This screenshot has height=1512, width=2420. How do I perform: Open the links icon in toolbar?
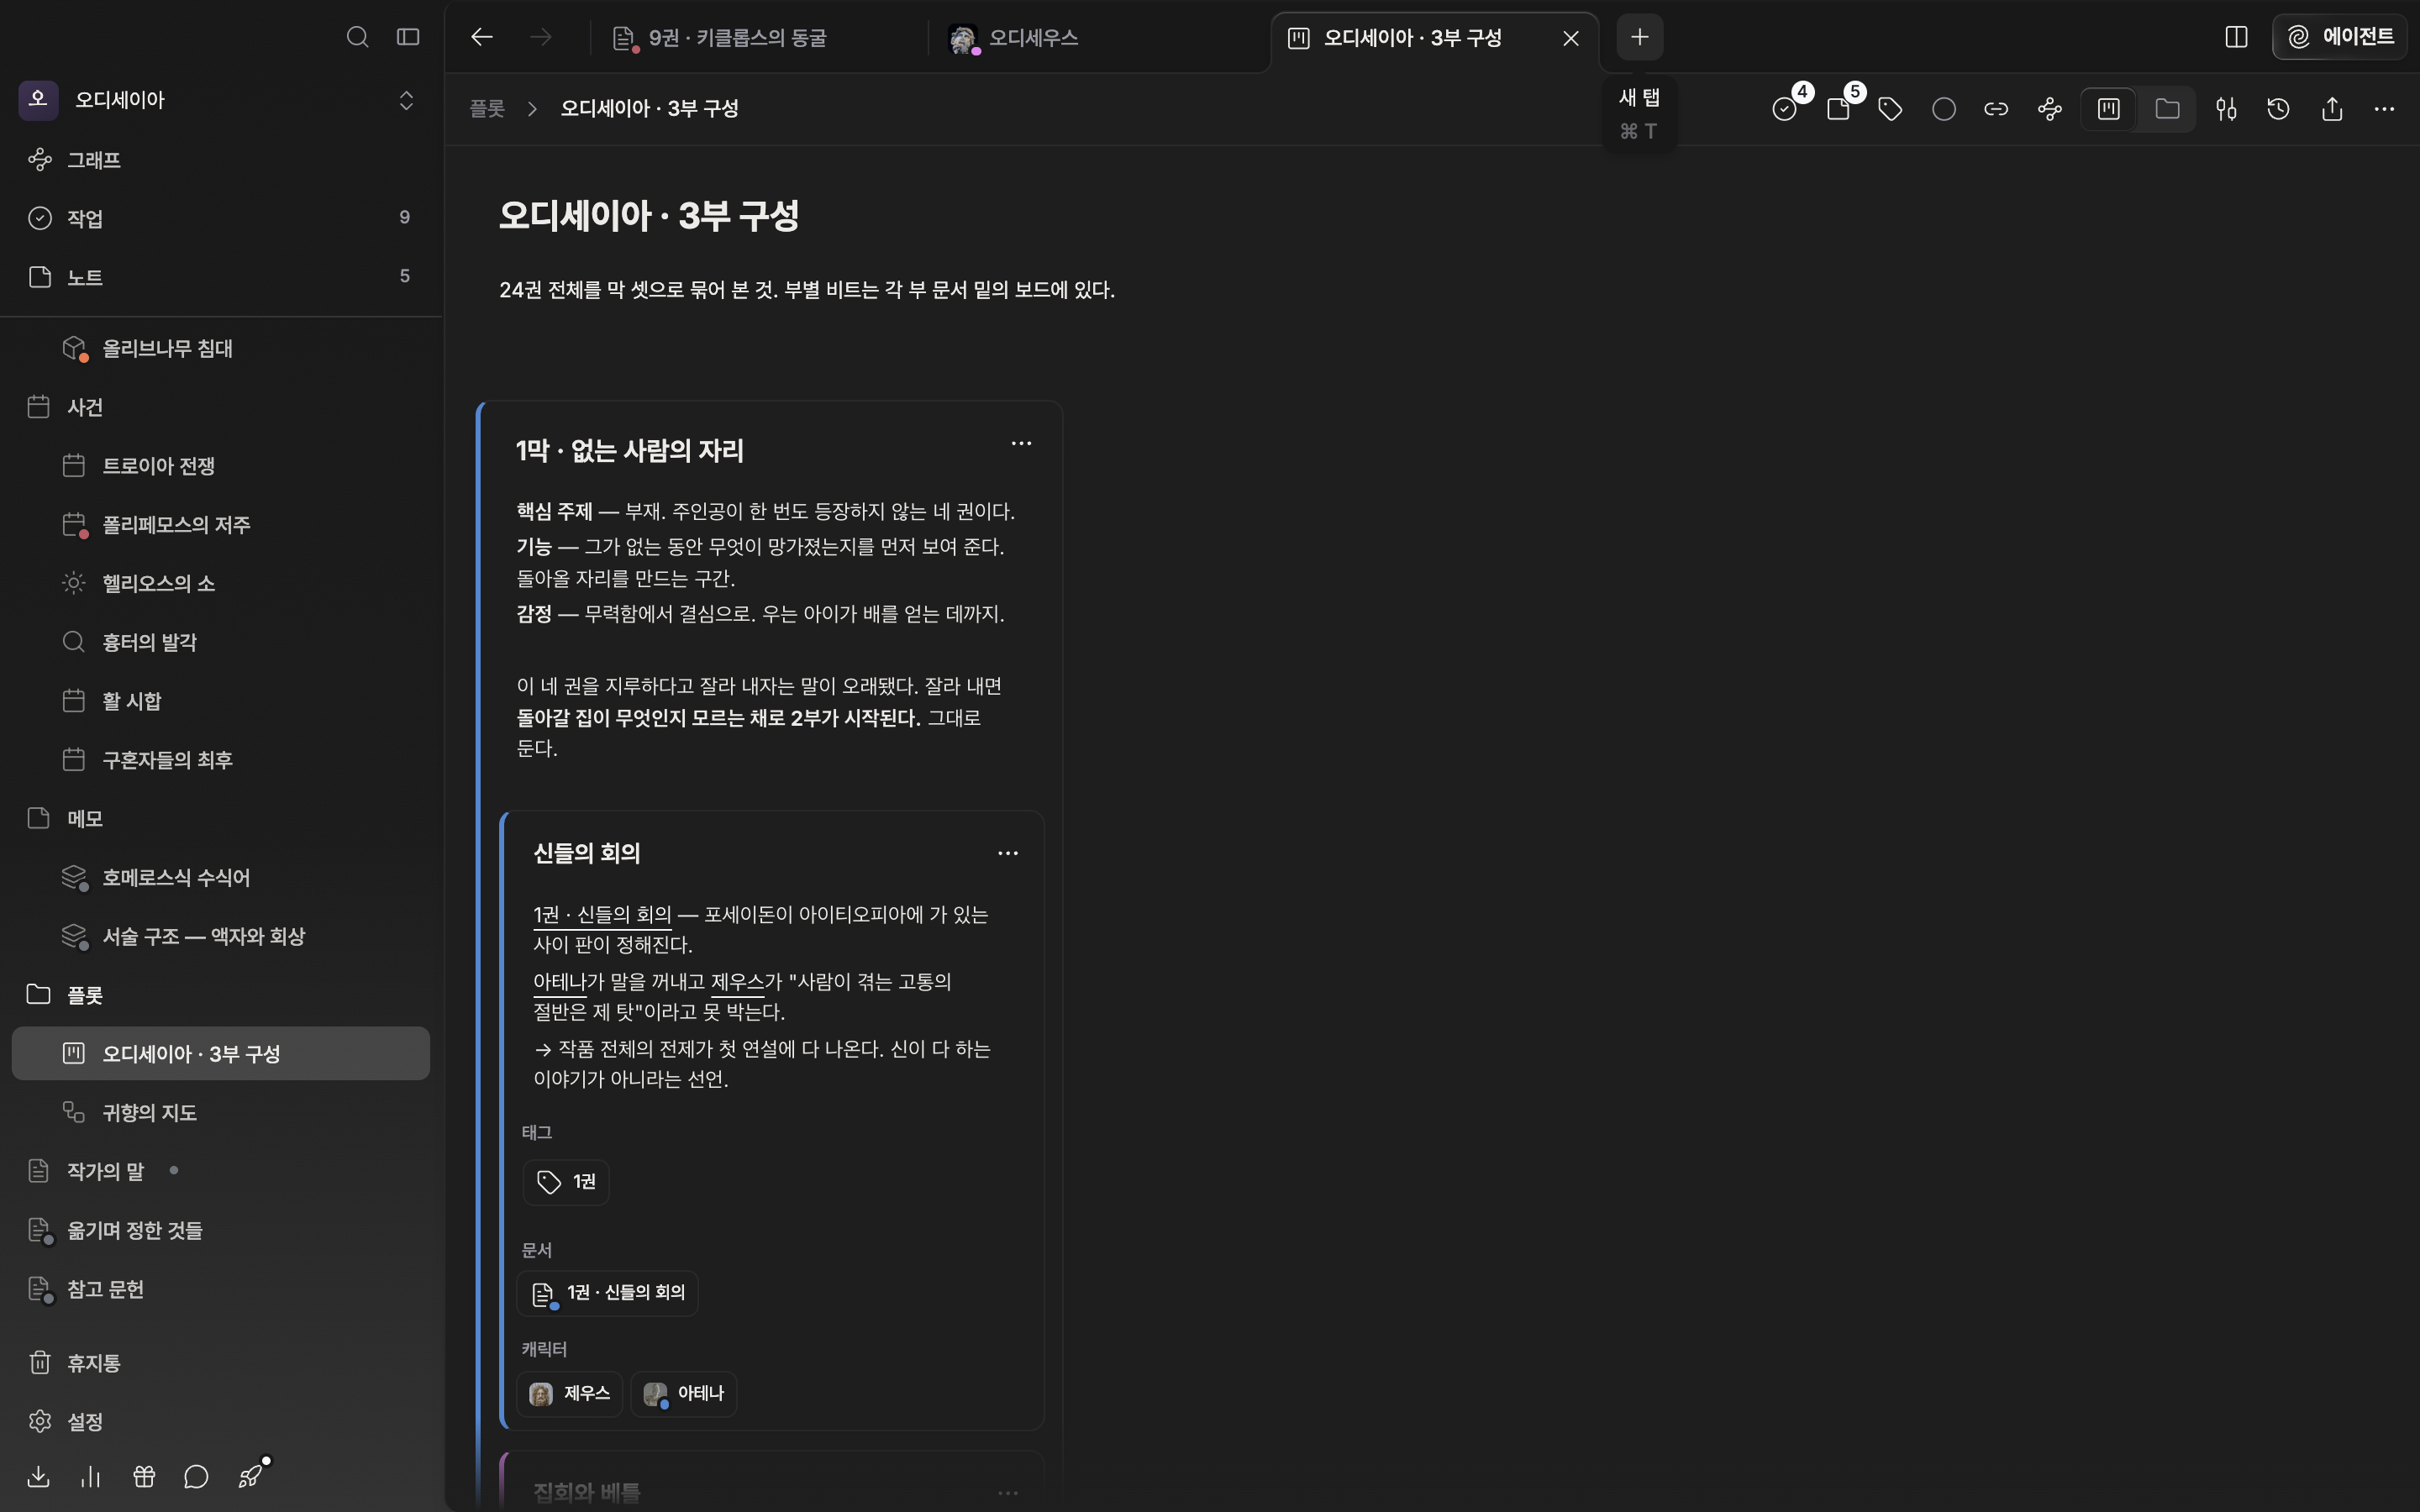point(1996,109)
